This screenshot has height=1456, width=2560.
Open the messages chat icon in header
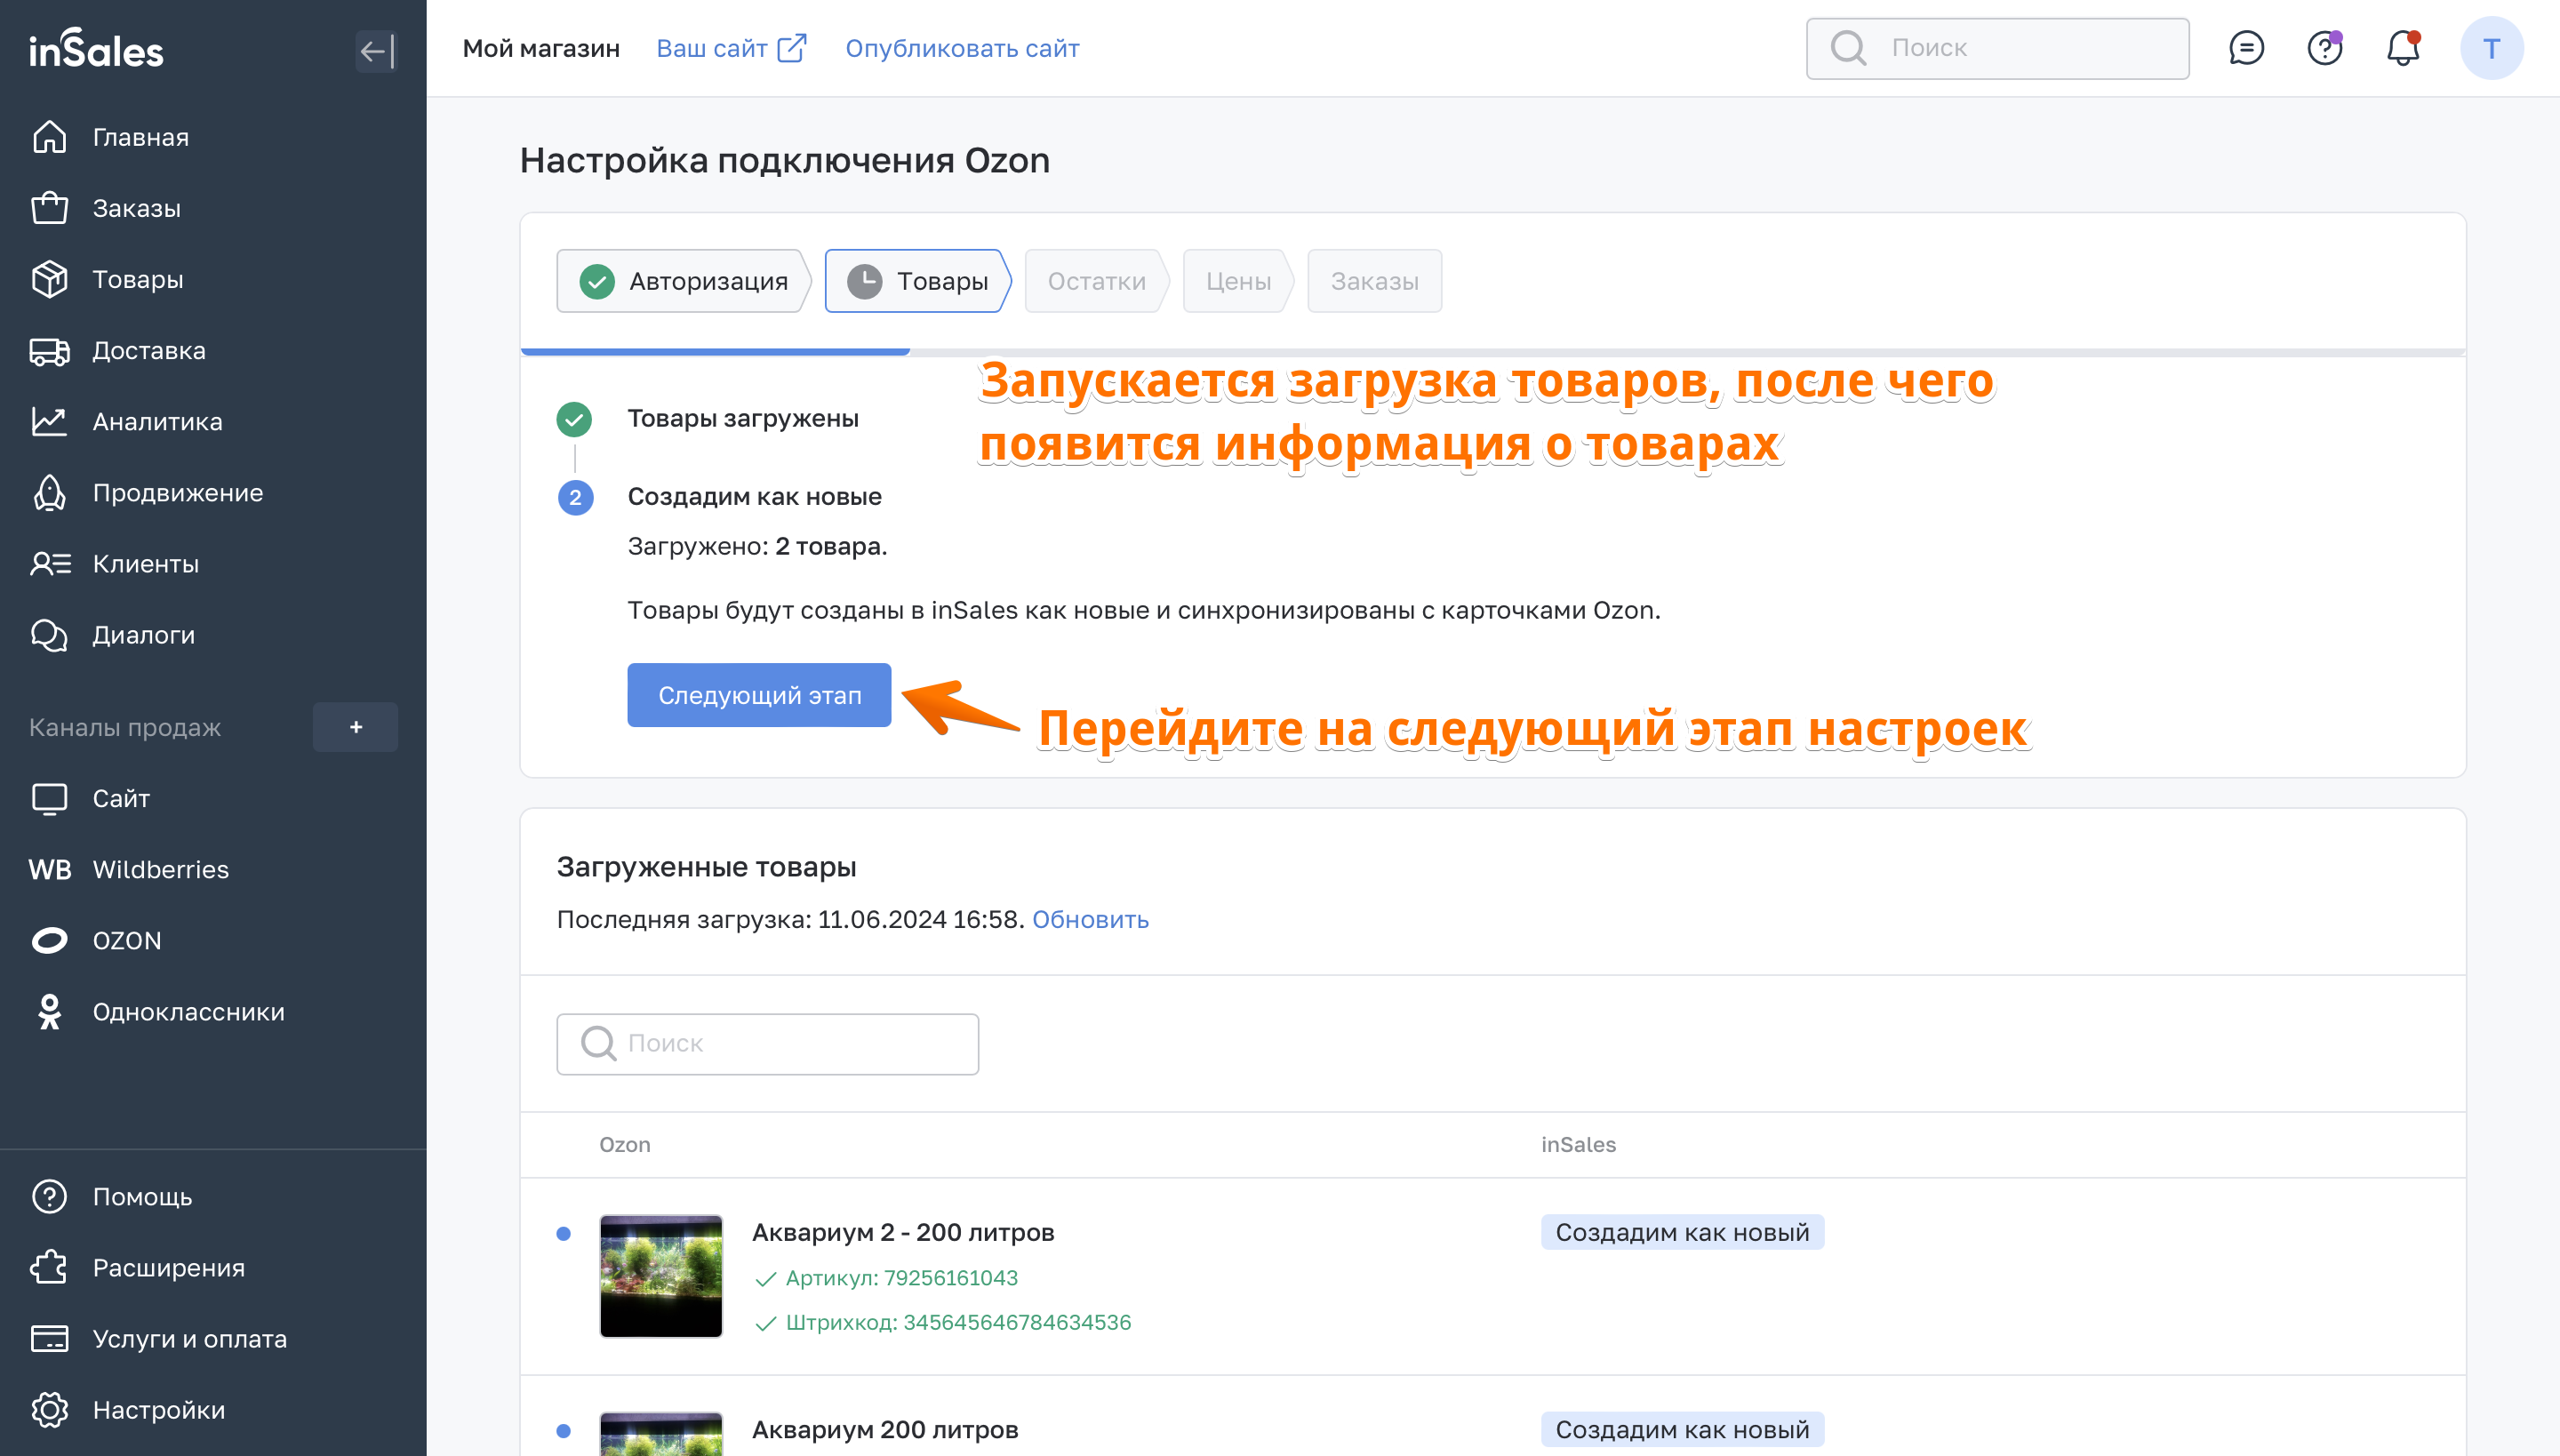2246,48
